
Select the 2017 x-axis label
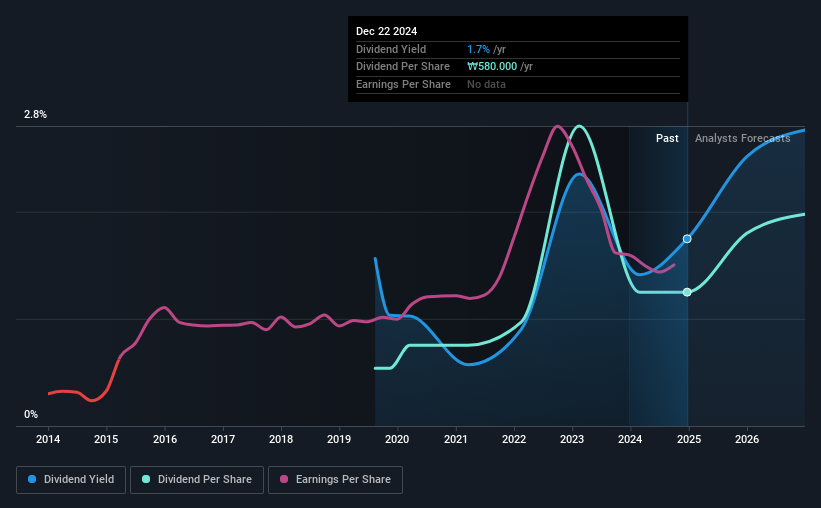tap(223, 439)
